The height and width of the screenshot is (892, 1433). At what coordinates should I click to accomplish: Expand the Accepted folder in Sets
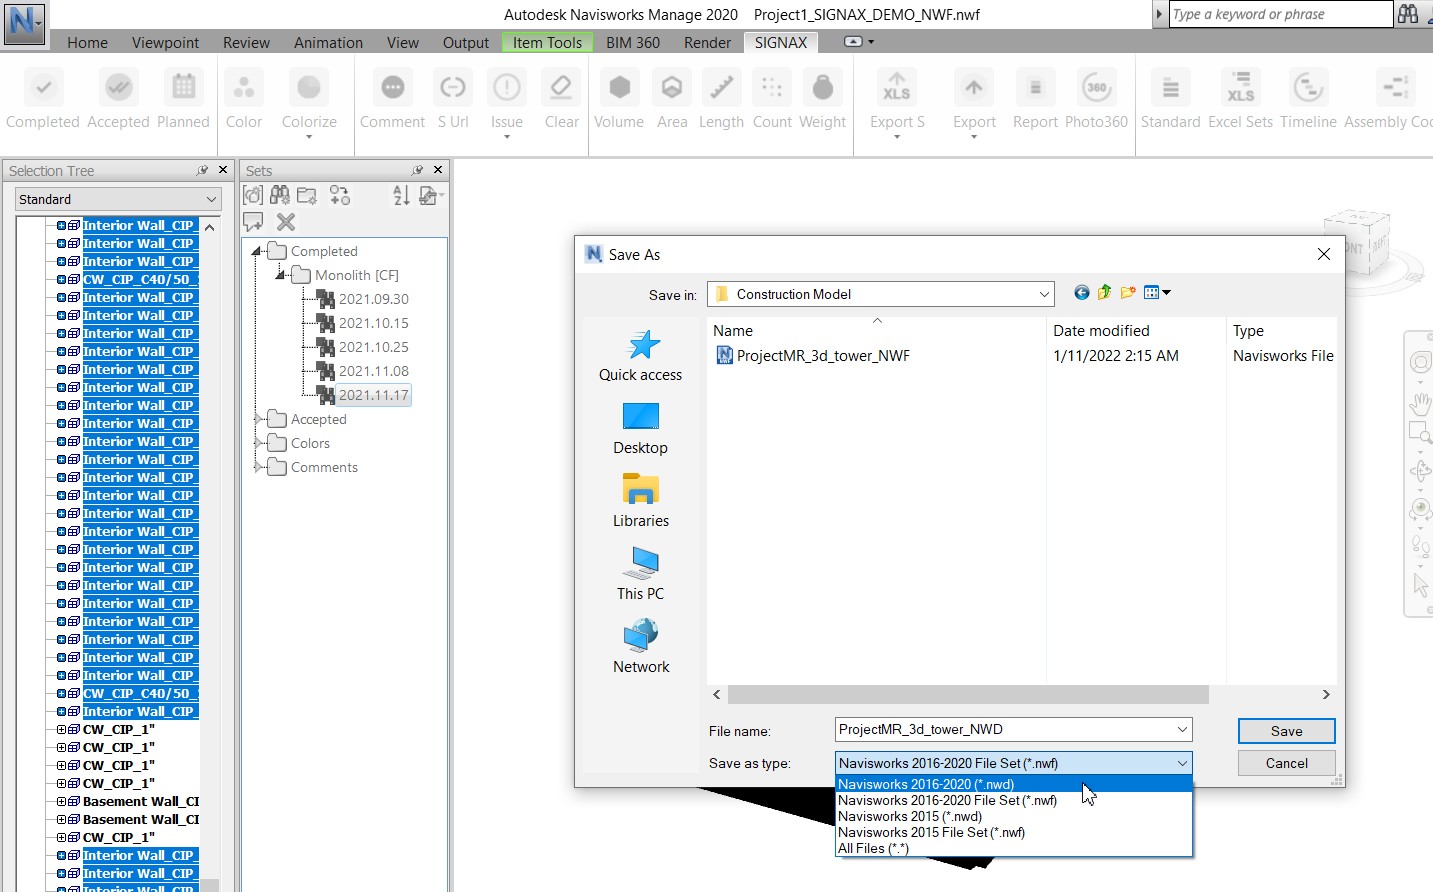[257, 419]
